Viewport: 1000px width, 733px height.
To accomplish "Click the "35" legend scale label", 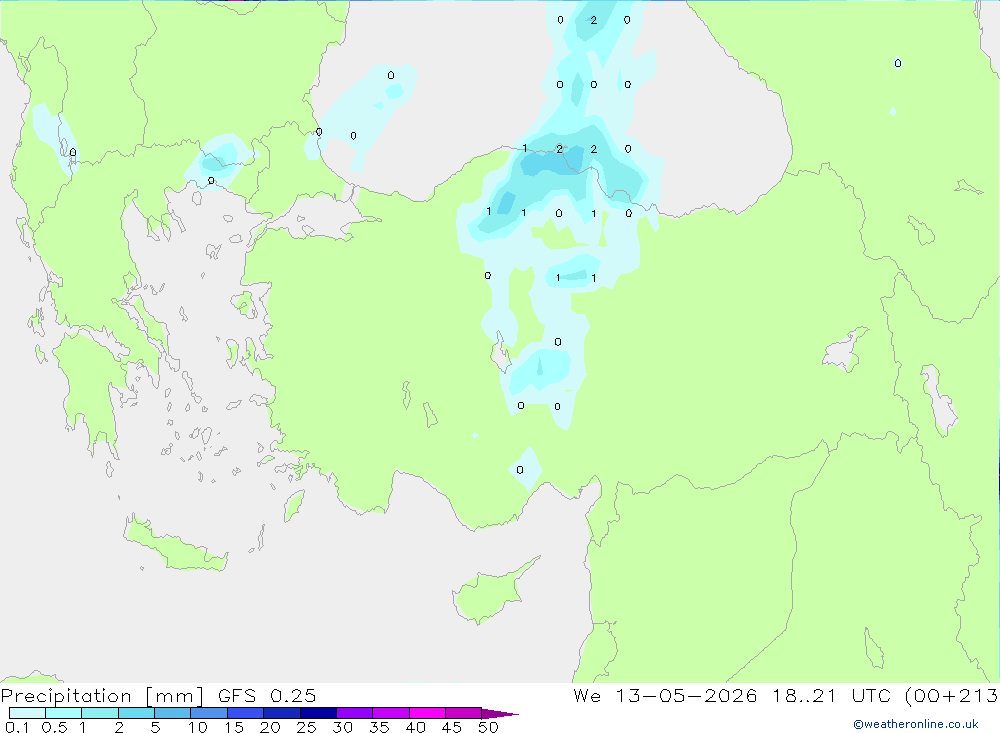I will [x=379, y=727].
